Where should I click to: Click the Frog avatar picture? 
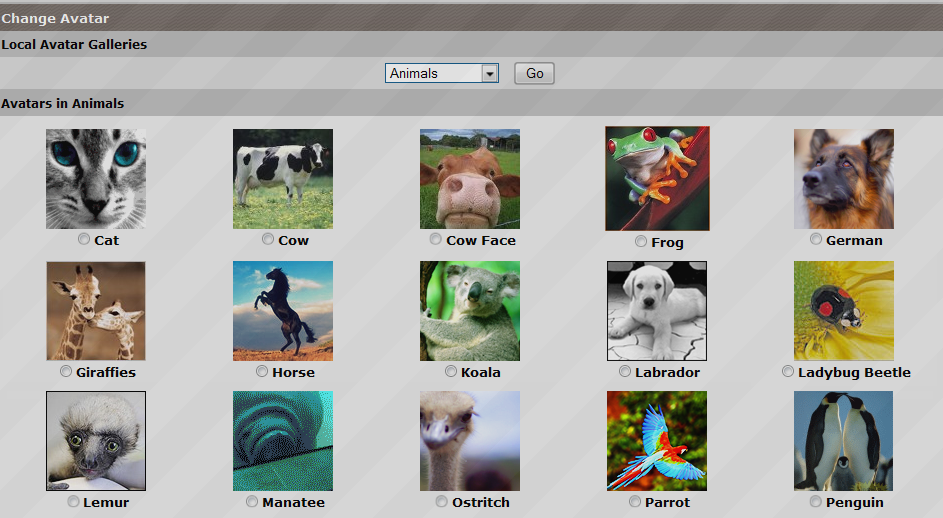click(x=657, y=179)
